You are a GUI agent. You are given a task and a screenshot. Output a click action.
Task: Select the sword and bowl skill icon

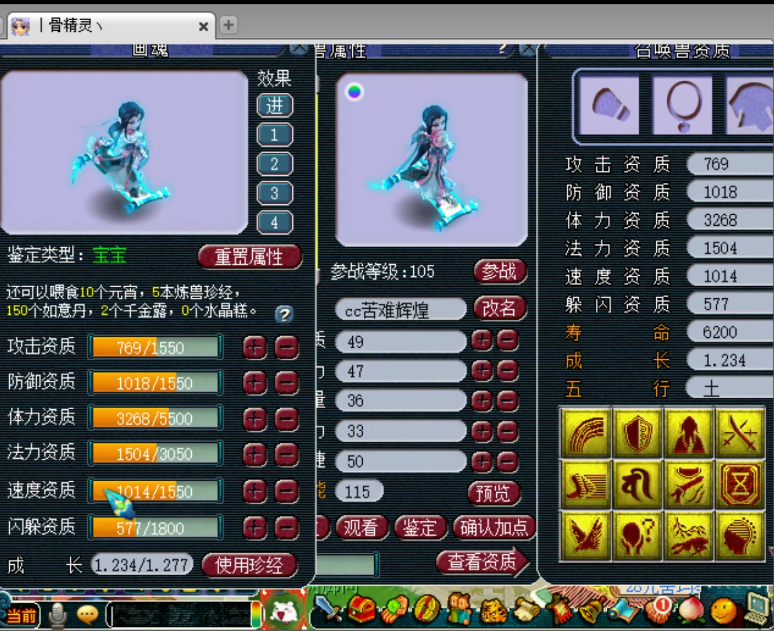point(689,485)
